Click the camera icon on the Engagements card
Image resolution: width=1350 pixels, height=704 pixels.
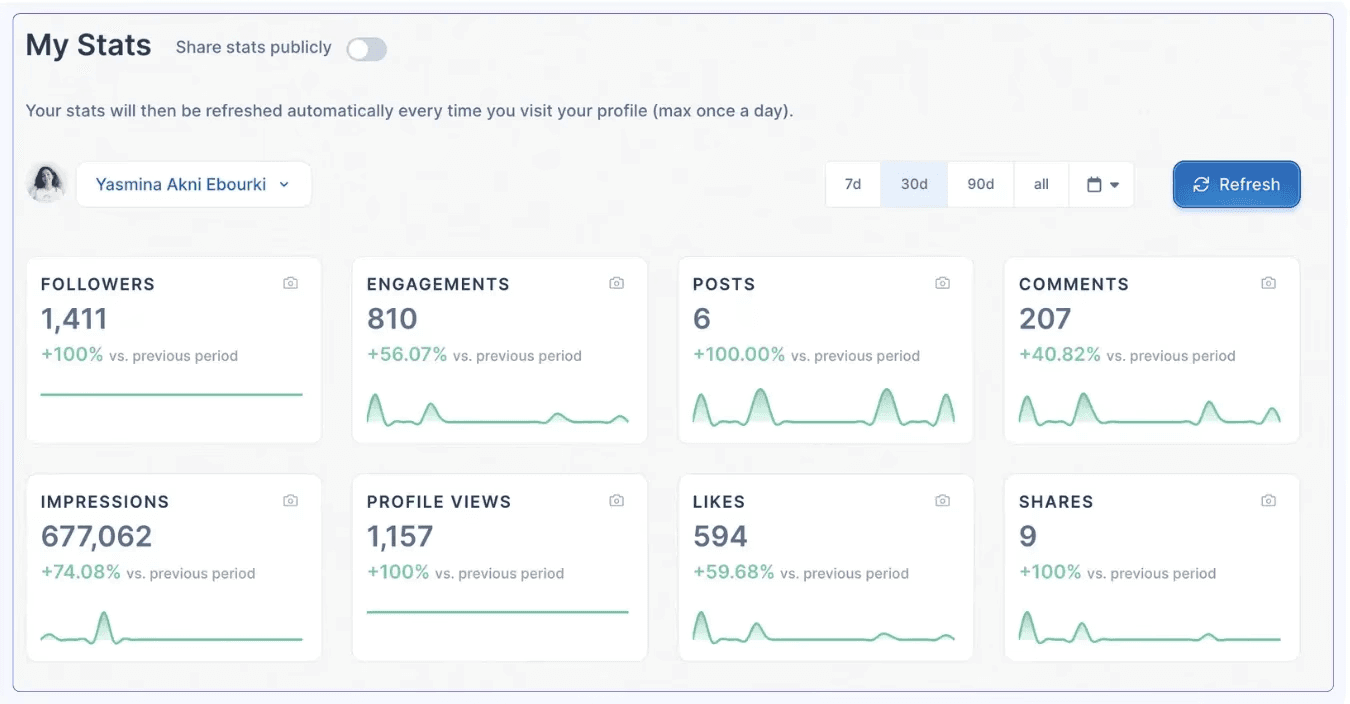tap(616, 283)
